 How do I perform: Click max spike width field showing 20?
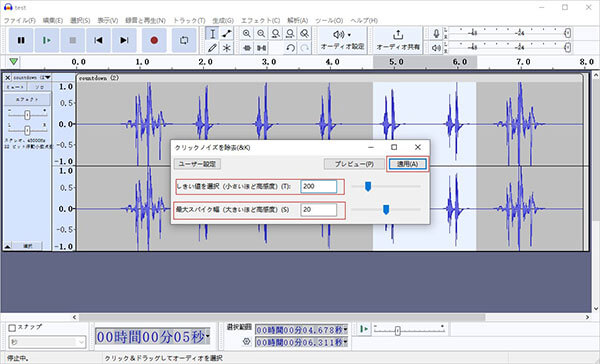click(318, 210)
